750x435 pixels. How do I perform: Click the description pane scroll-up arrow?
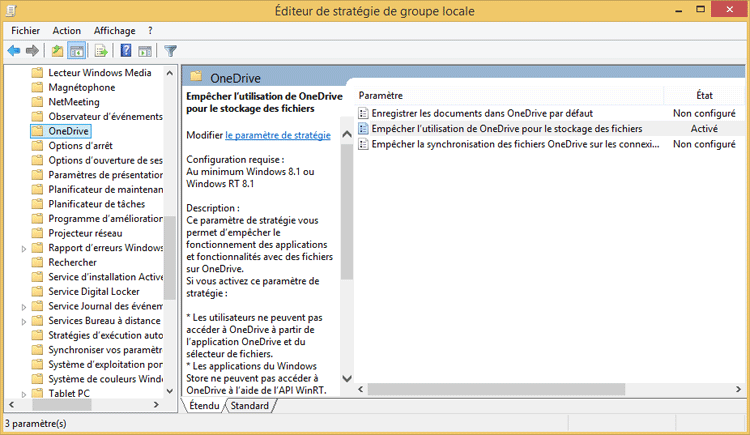[x=347, y=134]
